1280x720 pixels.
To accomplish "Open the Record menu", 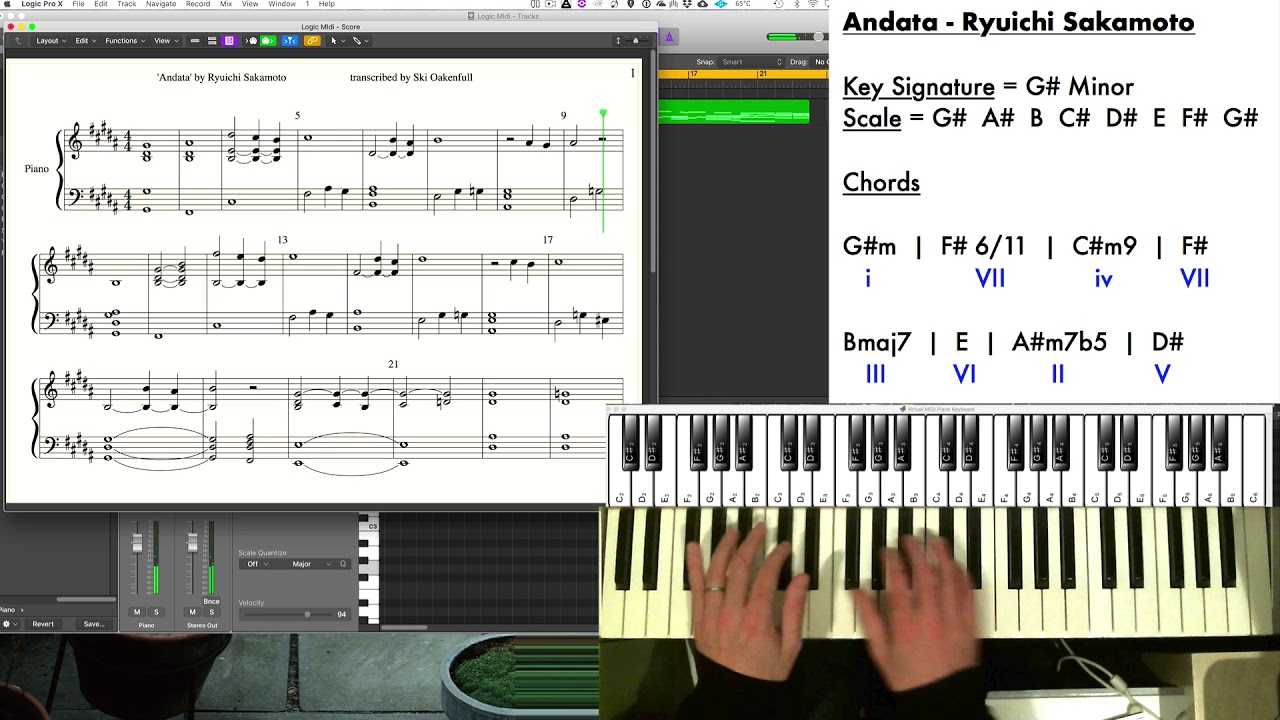I will point(198,4).
